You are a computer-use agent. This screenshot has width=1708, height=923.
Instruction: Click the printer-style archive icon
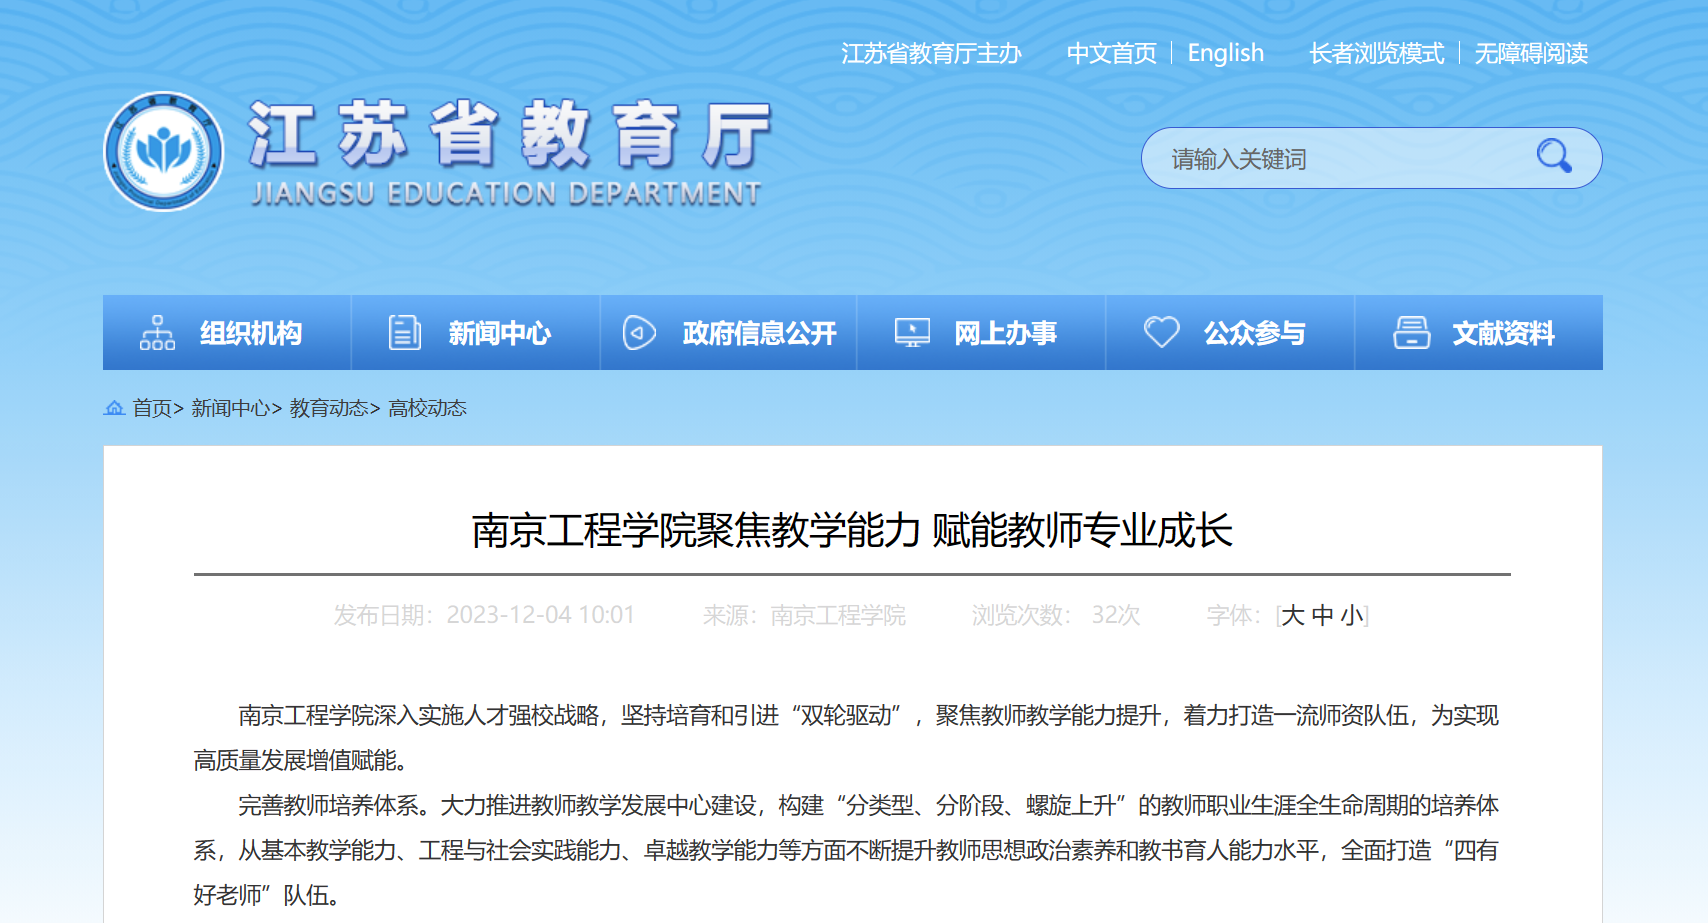click(1411, 333)
